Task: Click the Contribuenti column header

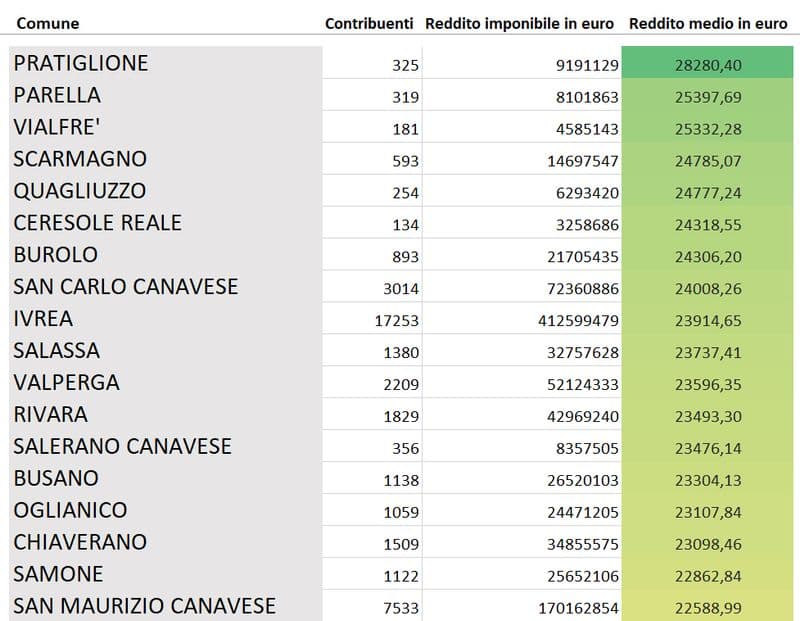Action: [370, 23]
